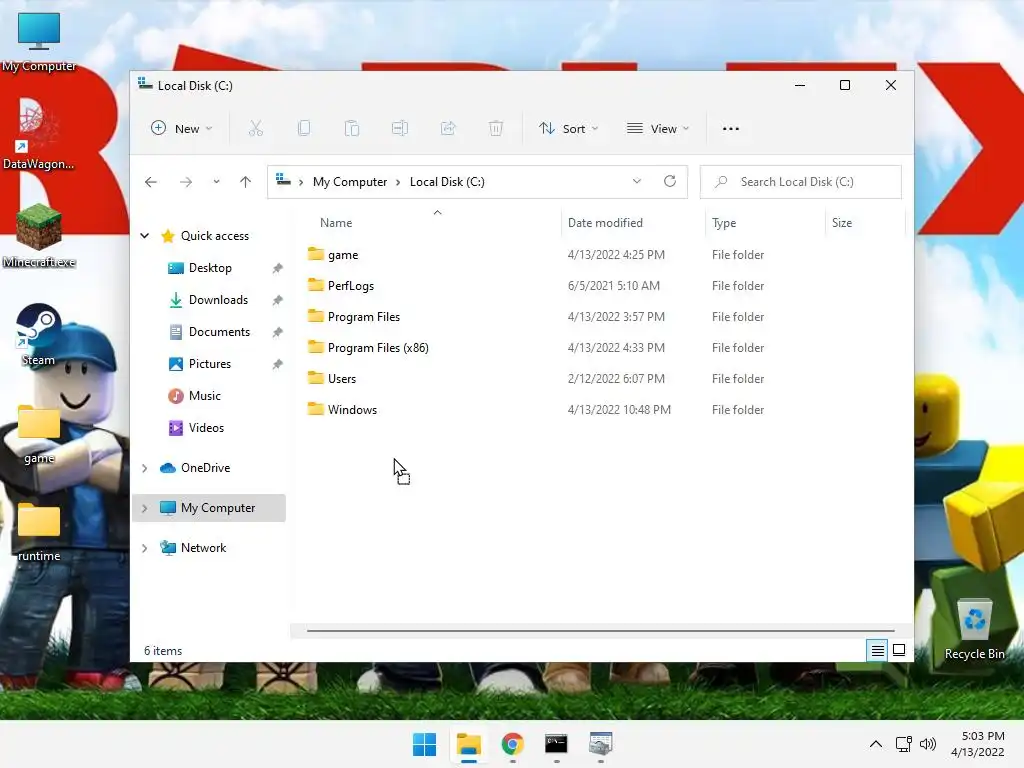Refresh the Local Disk (C:) listing

click(670, 182)
